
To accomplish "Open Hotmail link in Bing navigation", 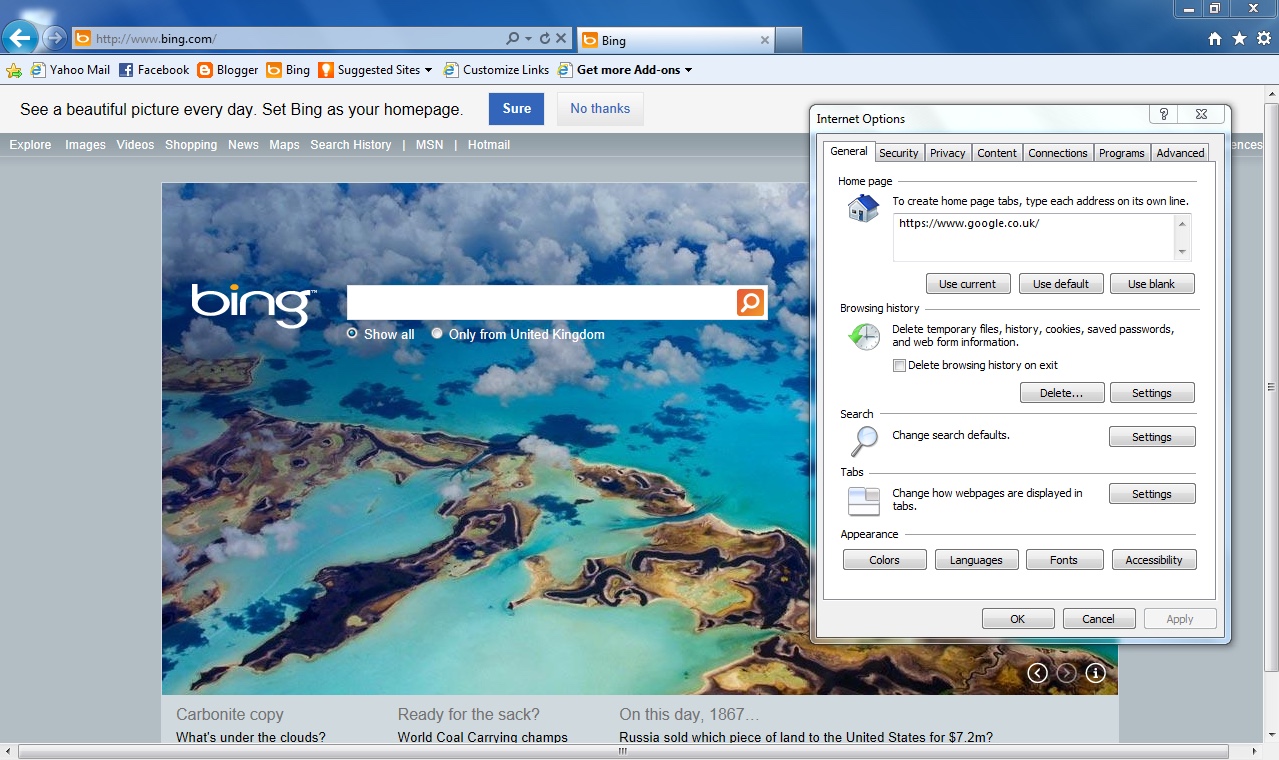I will [489, 145].
